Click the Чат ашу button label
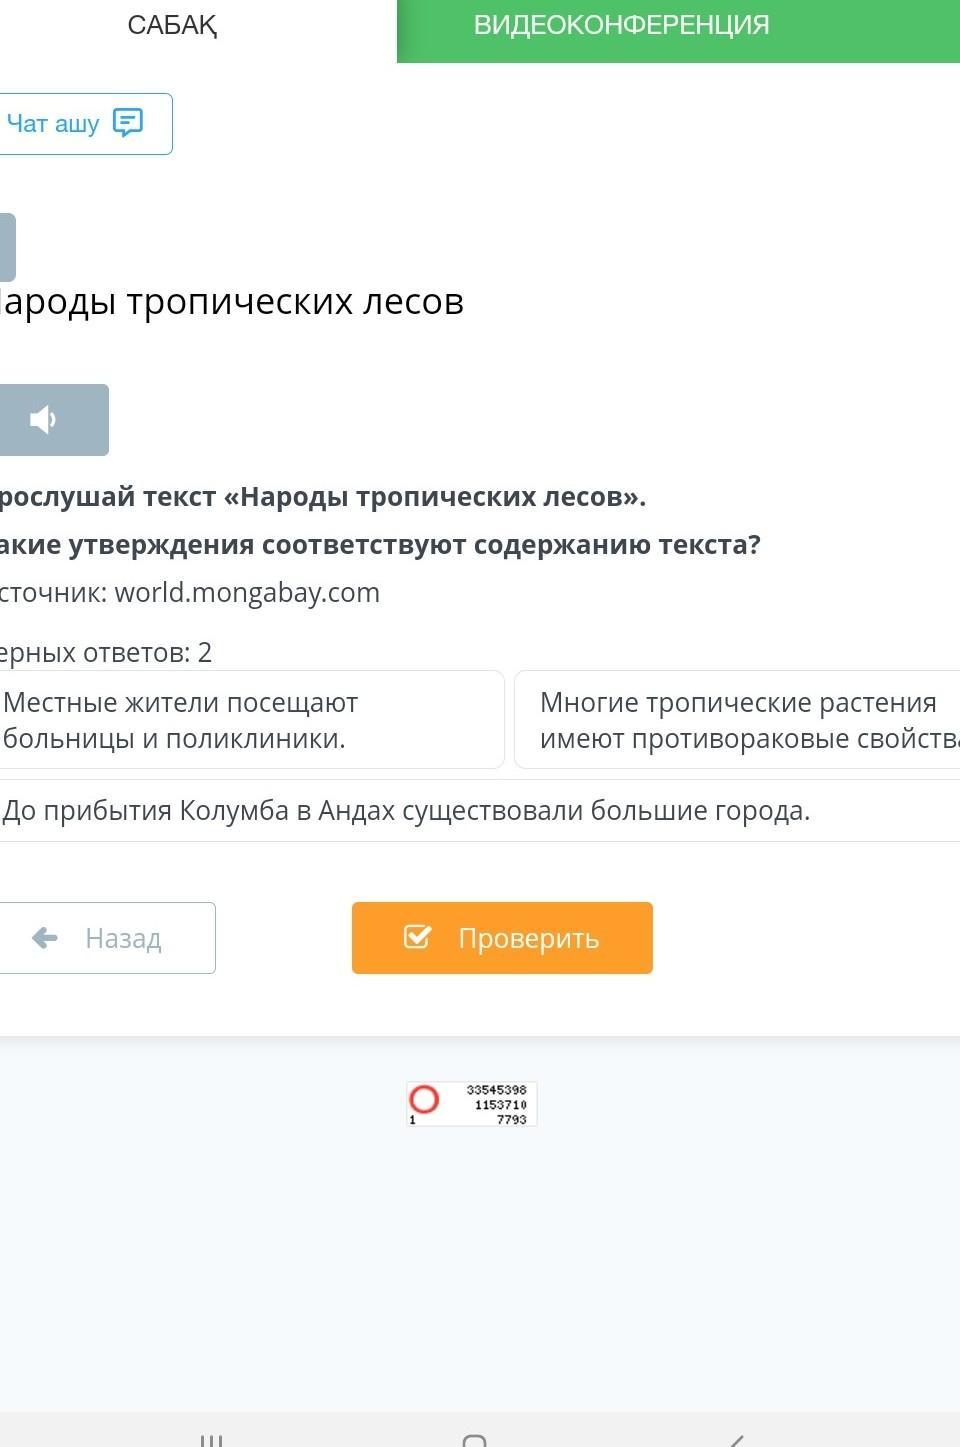This screenshot has height=1447, width=960. pos(53,124)
